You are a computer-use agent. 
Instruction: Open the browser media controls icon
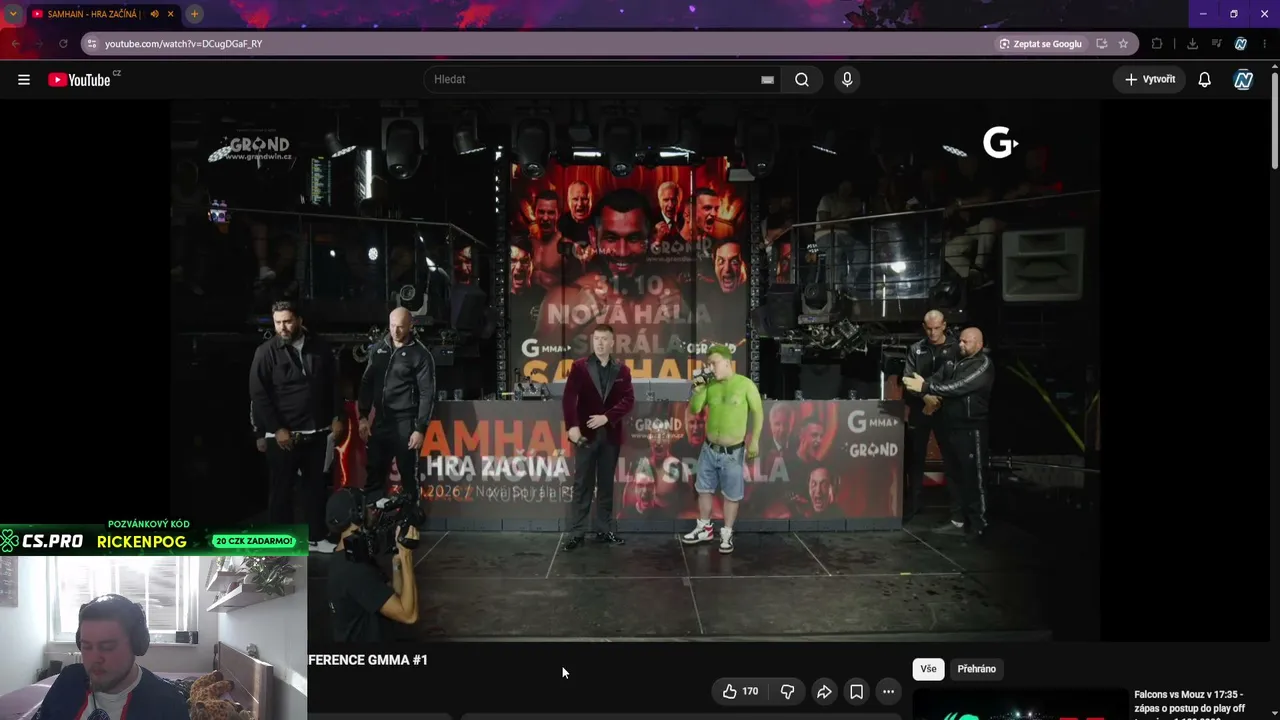(1216, 44)
